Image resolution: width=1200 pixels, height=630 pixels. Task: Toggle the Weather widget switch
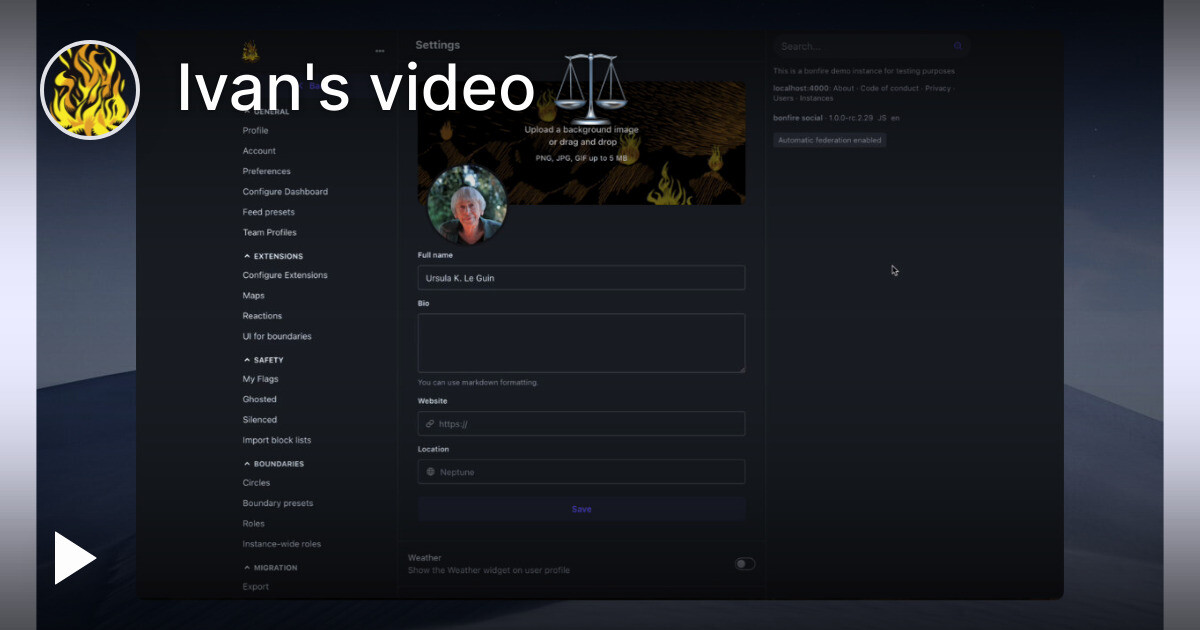tap(745, 564)
